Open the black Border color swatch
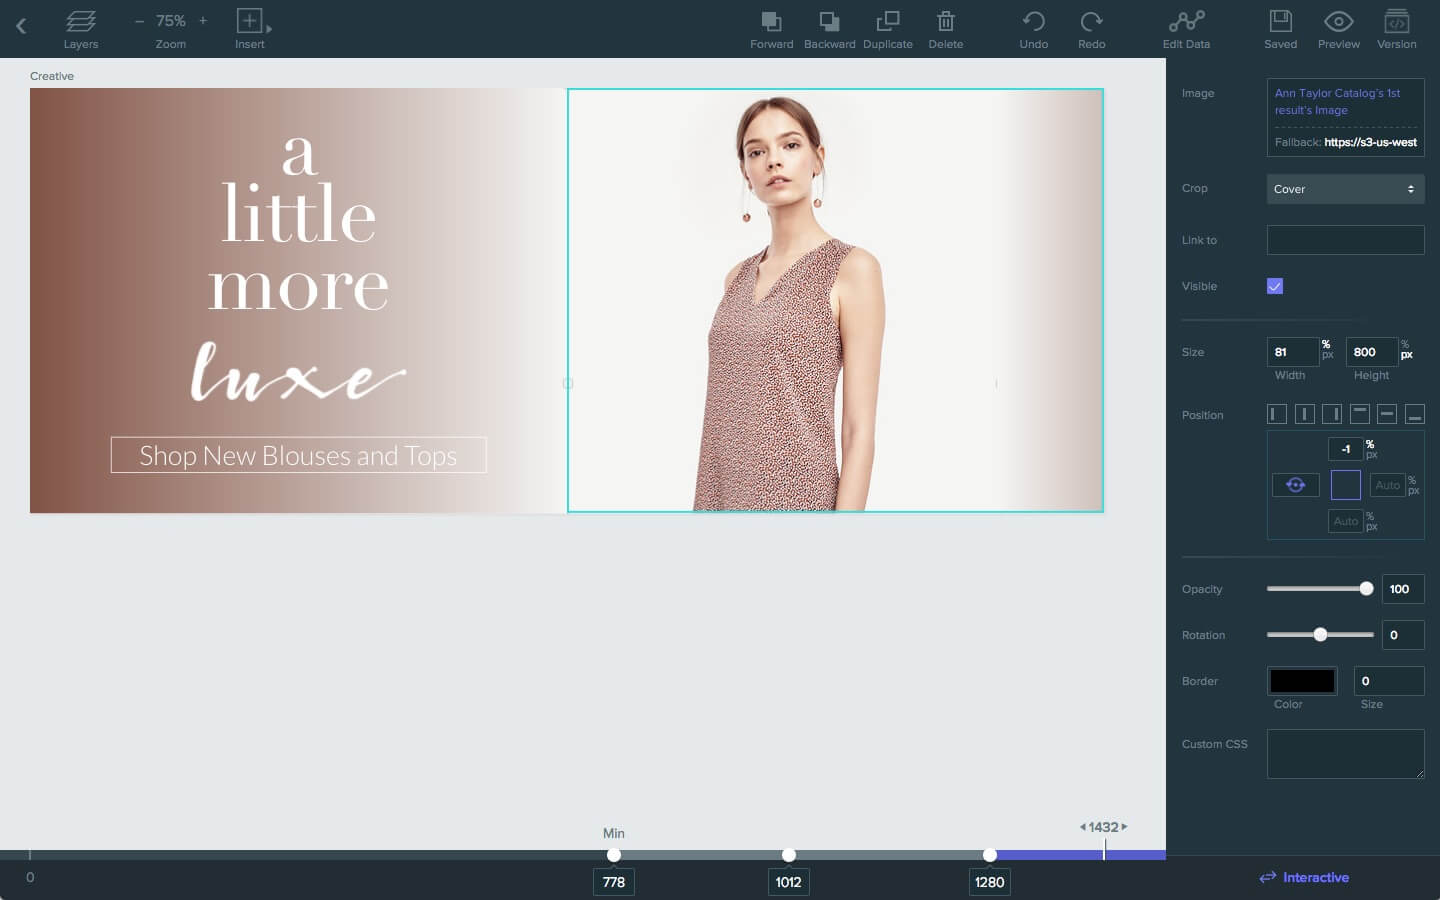The width and height of the screenshot is (1440, 900). click(1302, 681)
